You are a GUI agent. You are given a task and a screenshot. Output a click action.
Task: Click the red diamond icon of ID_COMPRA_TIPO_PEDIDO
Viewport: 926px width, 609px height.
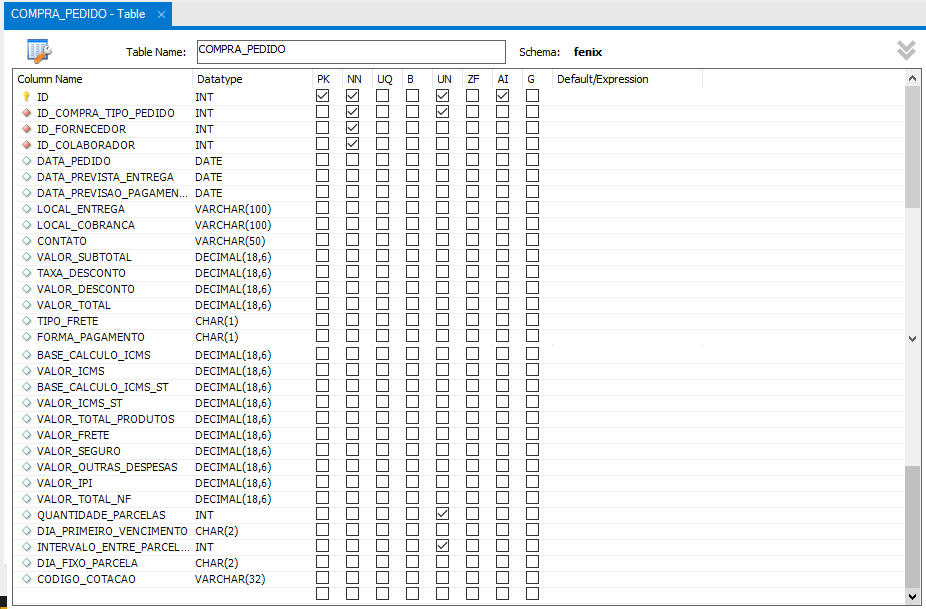pyautogui.click(x=27, y=112)
